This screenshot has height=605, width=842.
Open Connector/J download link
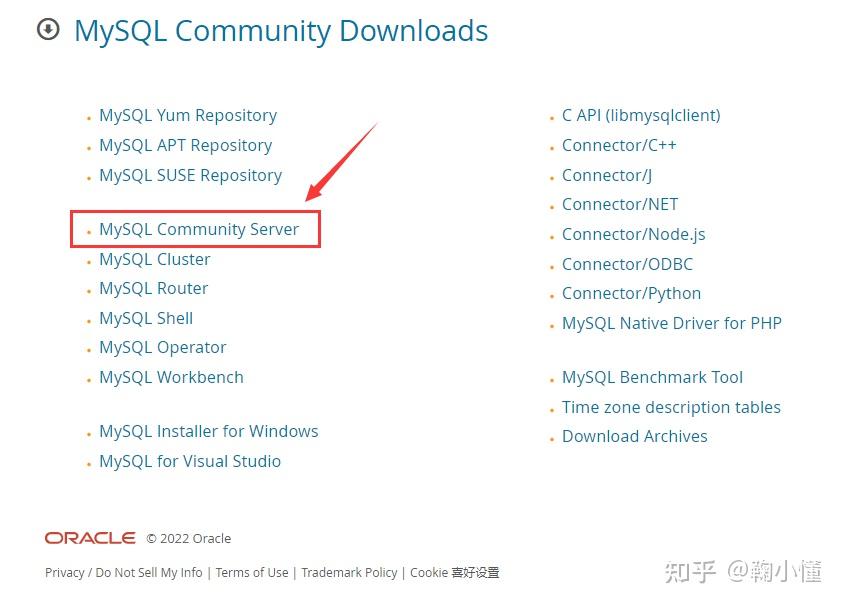click(x=607, y=176)
